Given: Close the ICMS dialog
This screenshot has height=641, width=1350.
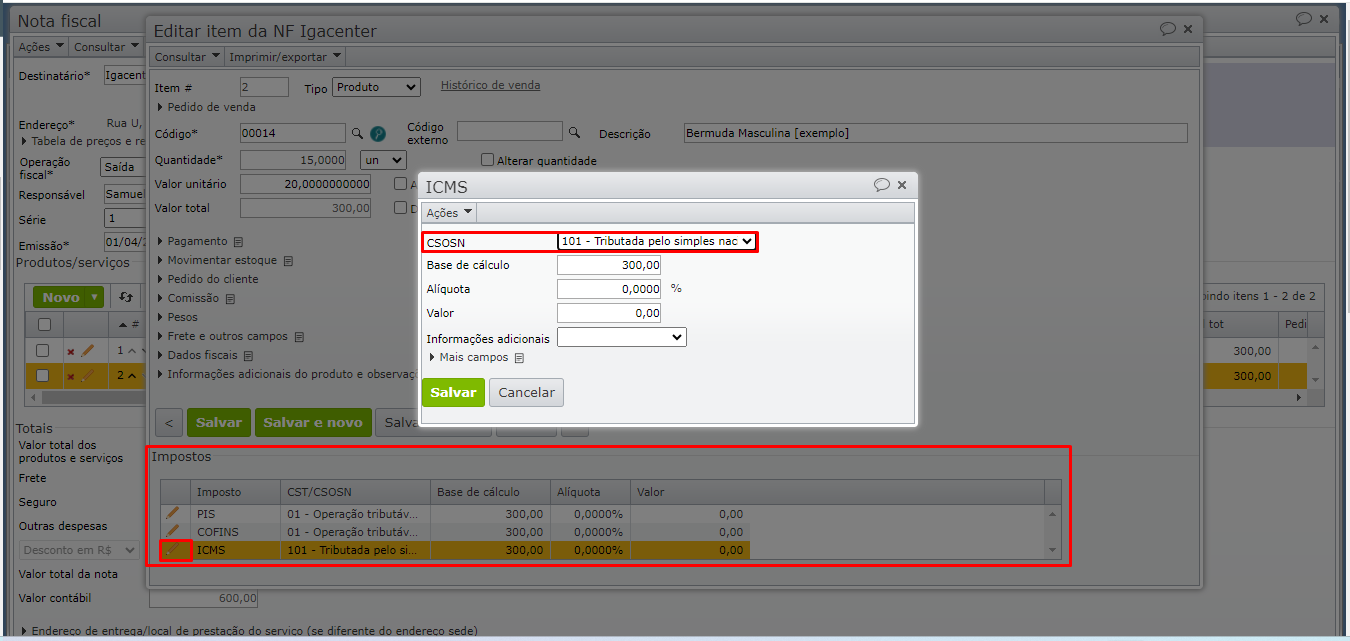Looking at the screenshot, I should pos(902,185).
